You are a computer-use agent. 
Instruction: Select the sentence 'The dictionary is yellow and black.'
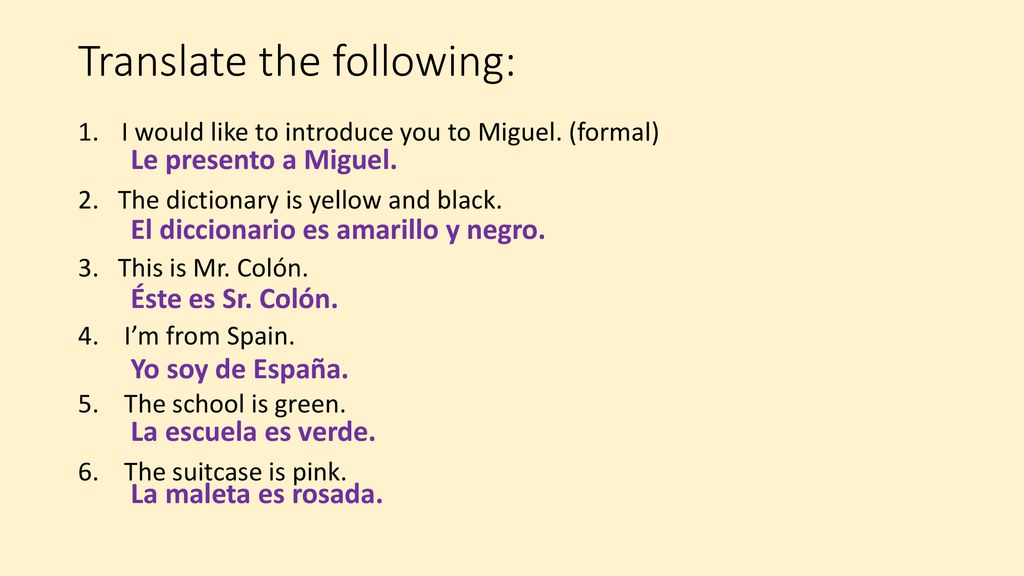tap(310, 200)
